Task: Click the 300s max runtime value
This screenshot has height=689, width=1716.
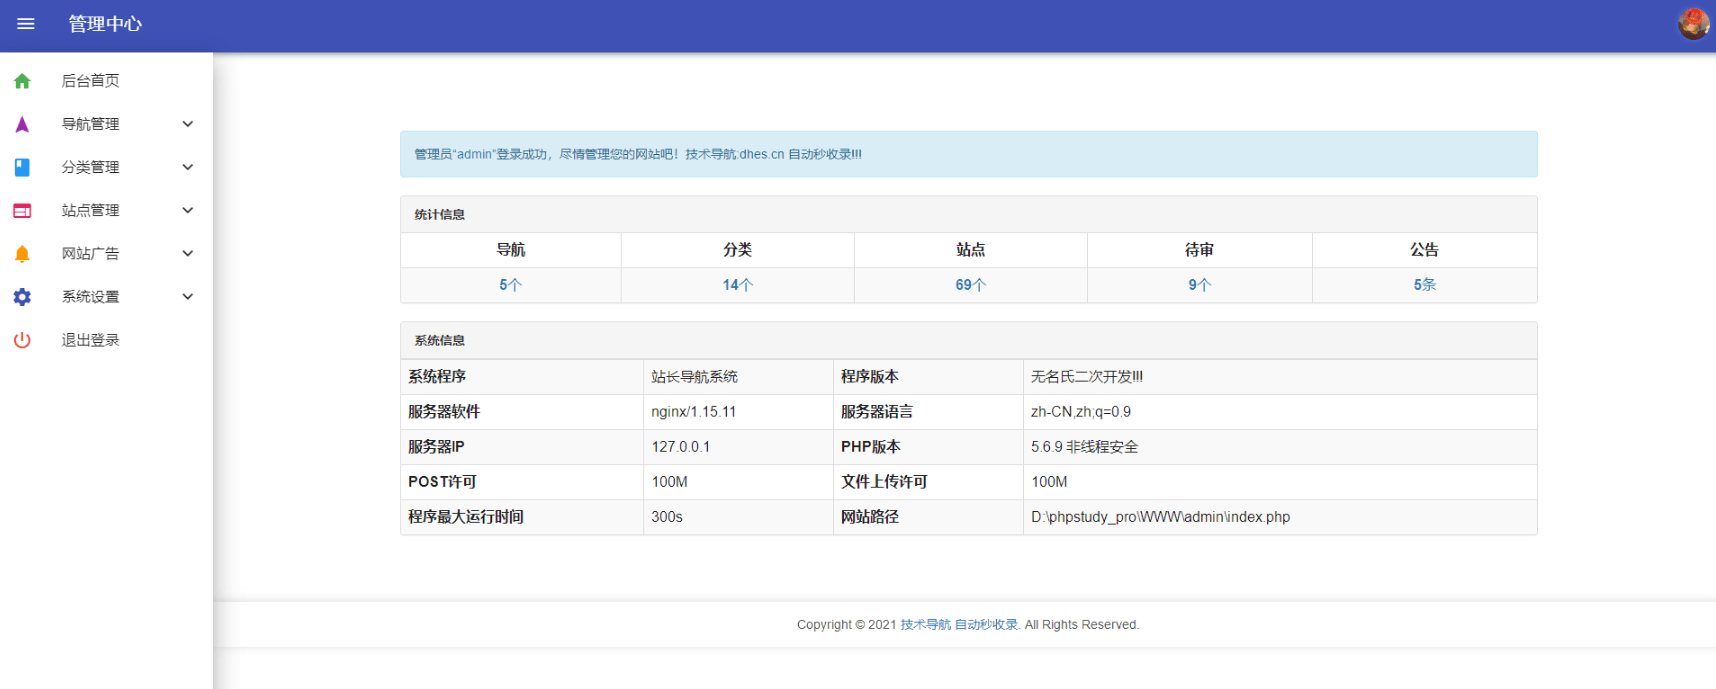Action: click(667, 517)
